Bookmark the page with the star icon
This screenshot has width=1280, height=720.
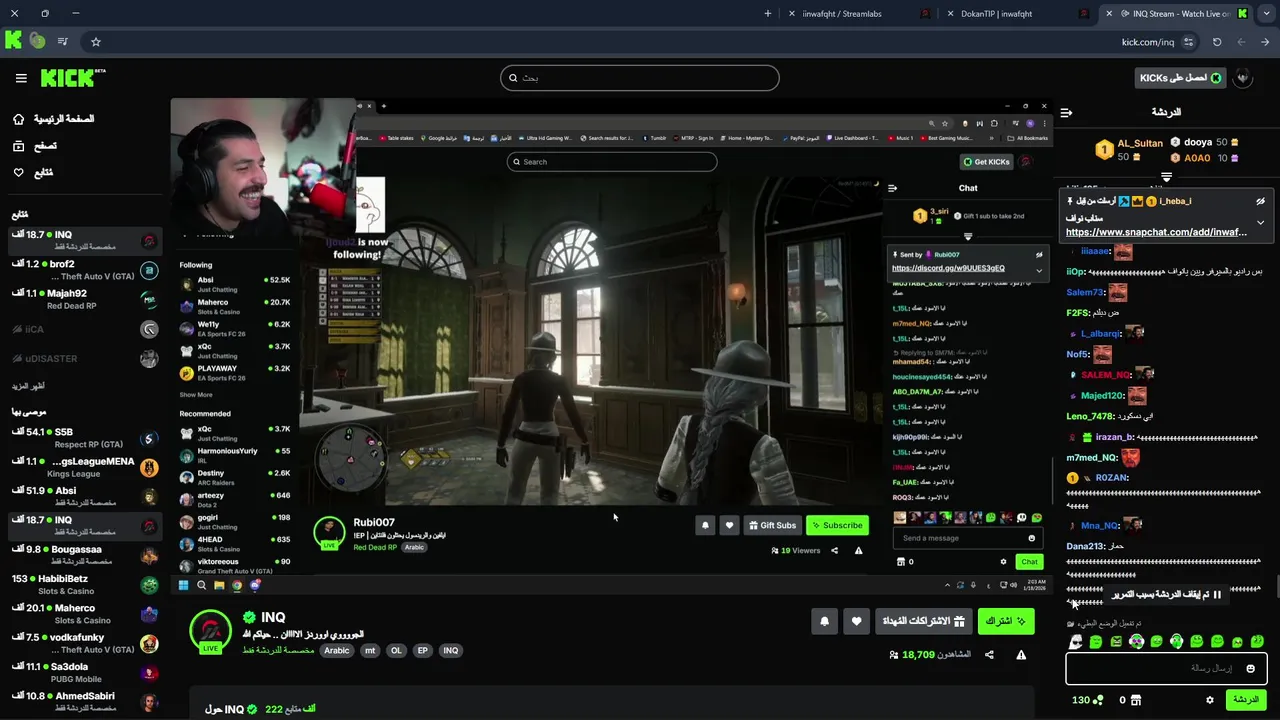coord(96,42)
